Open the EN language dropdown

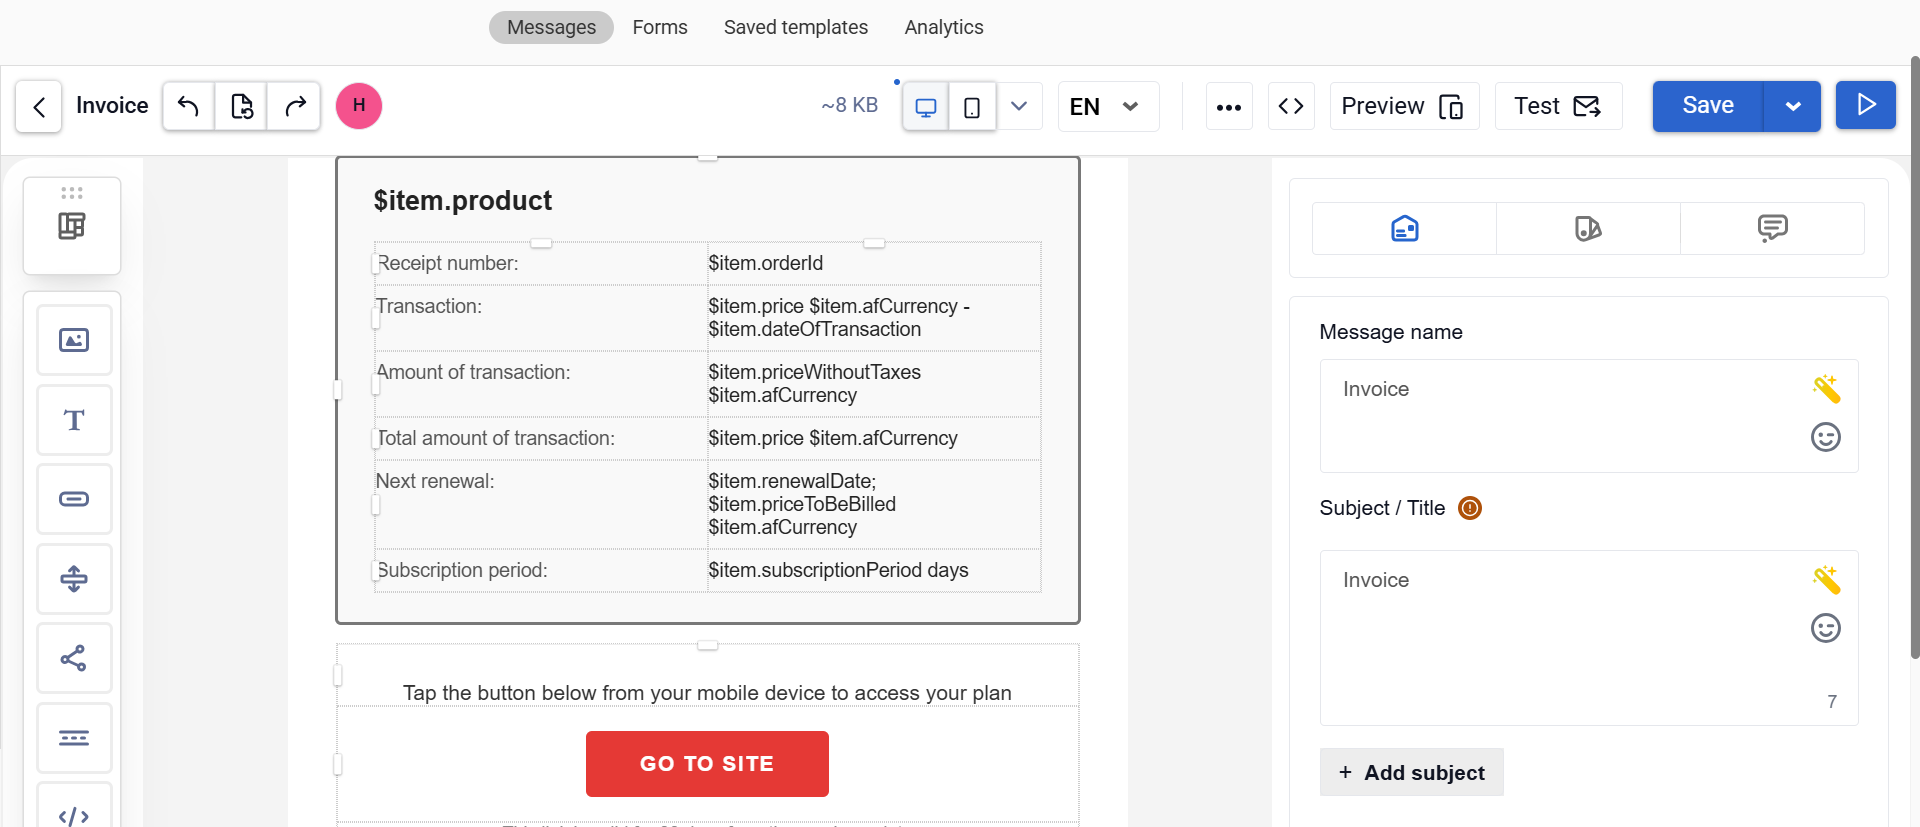1108,106
